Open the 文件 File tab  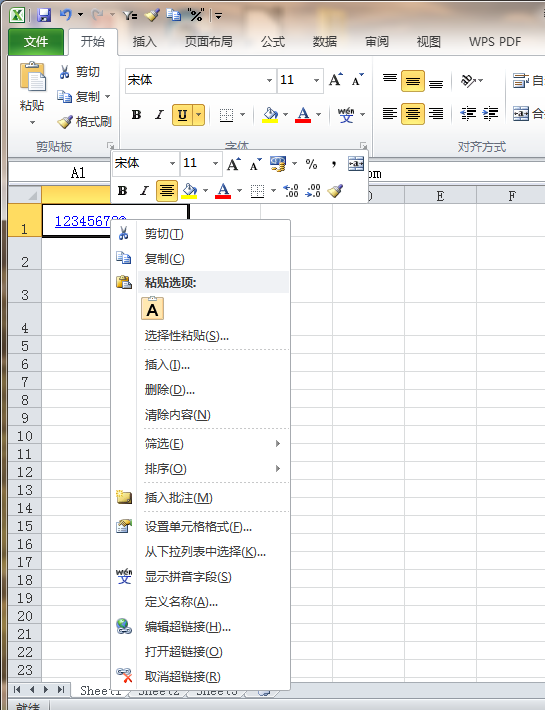[x=36, y=42]
